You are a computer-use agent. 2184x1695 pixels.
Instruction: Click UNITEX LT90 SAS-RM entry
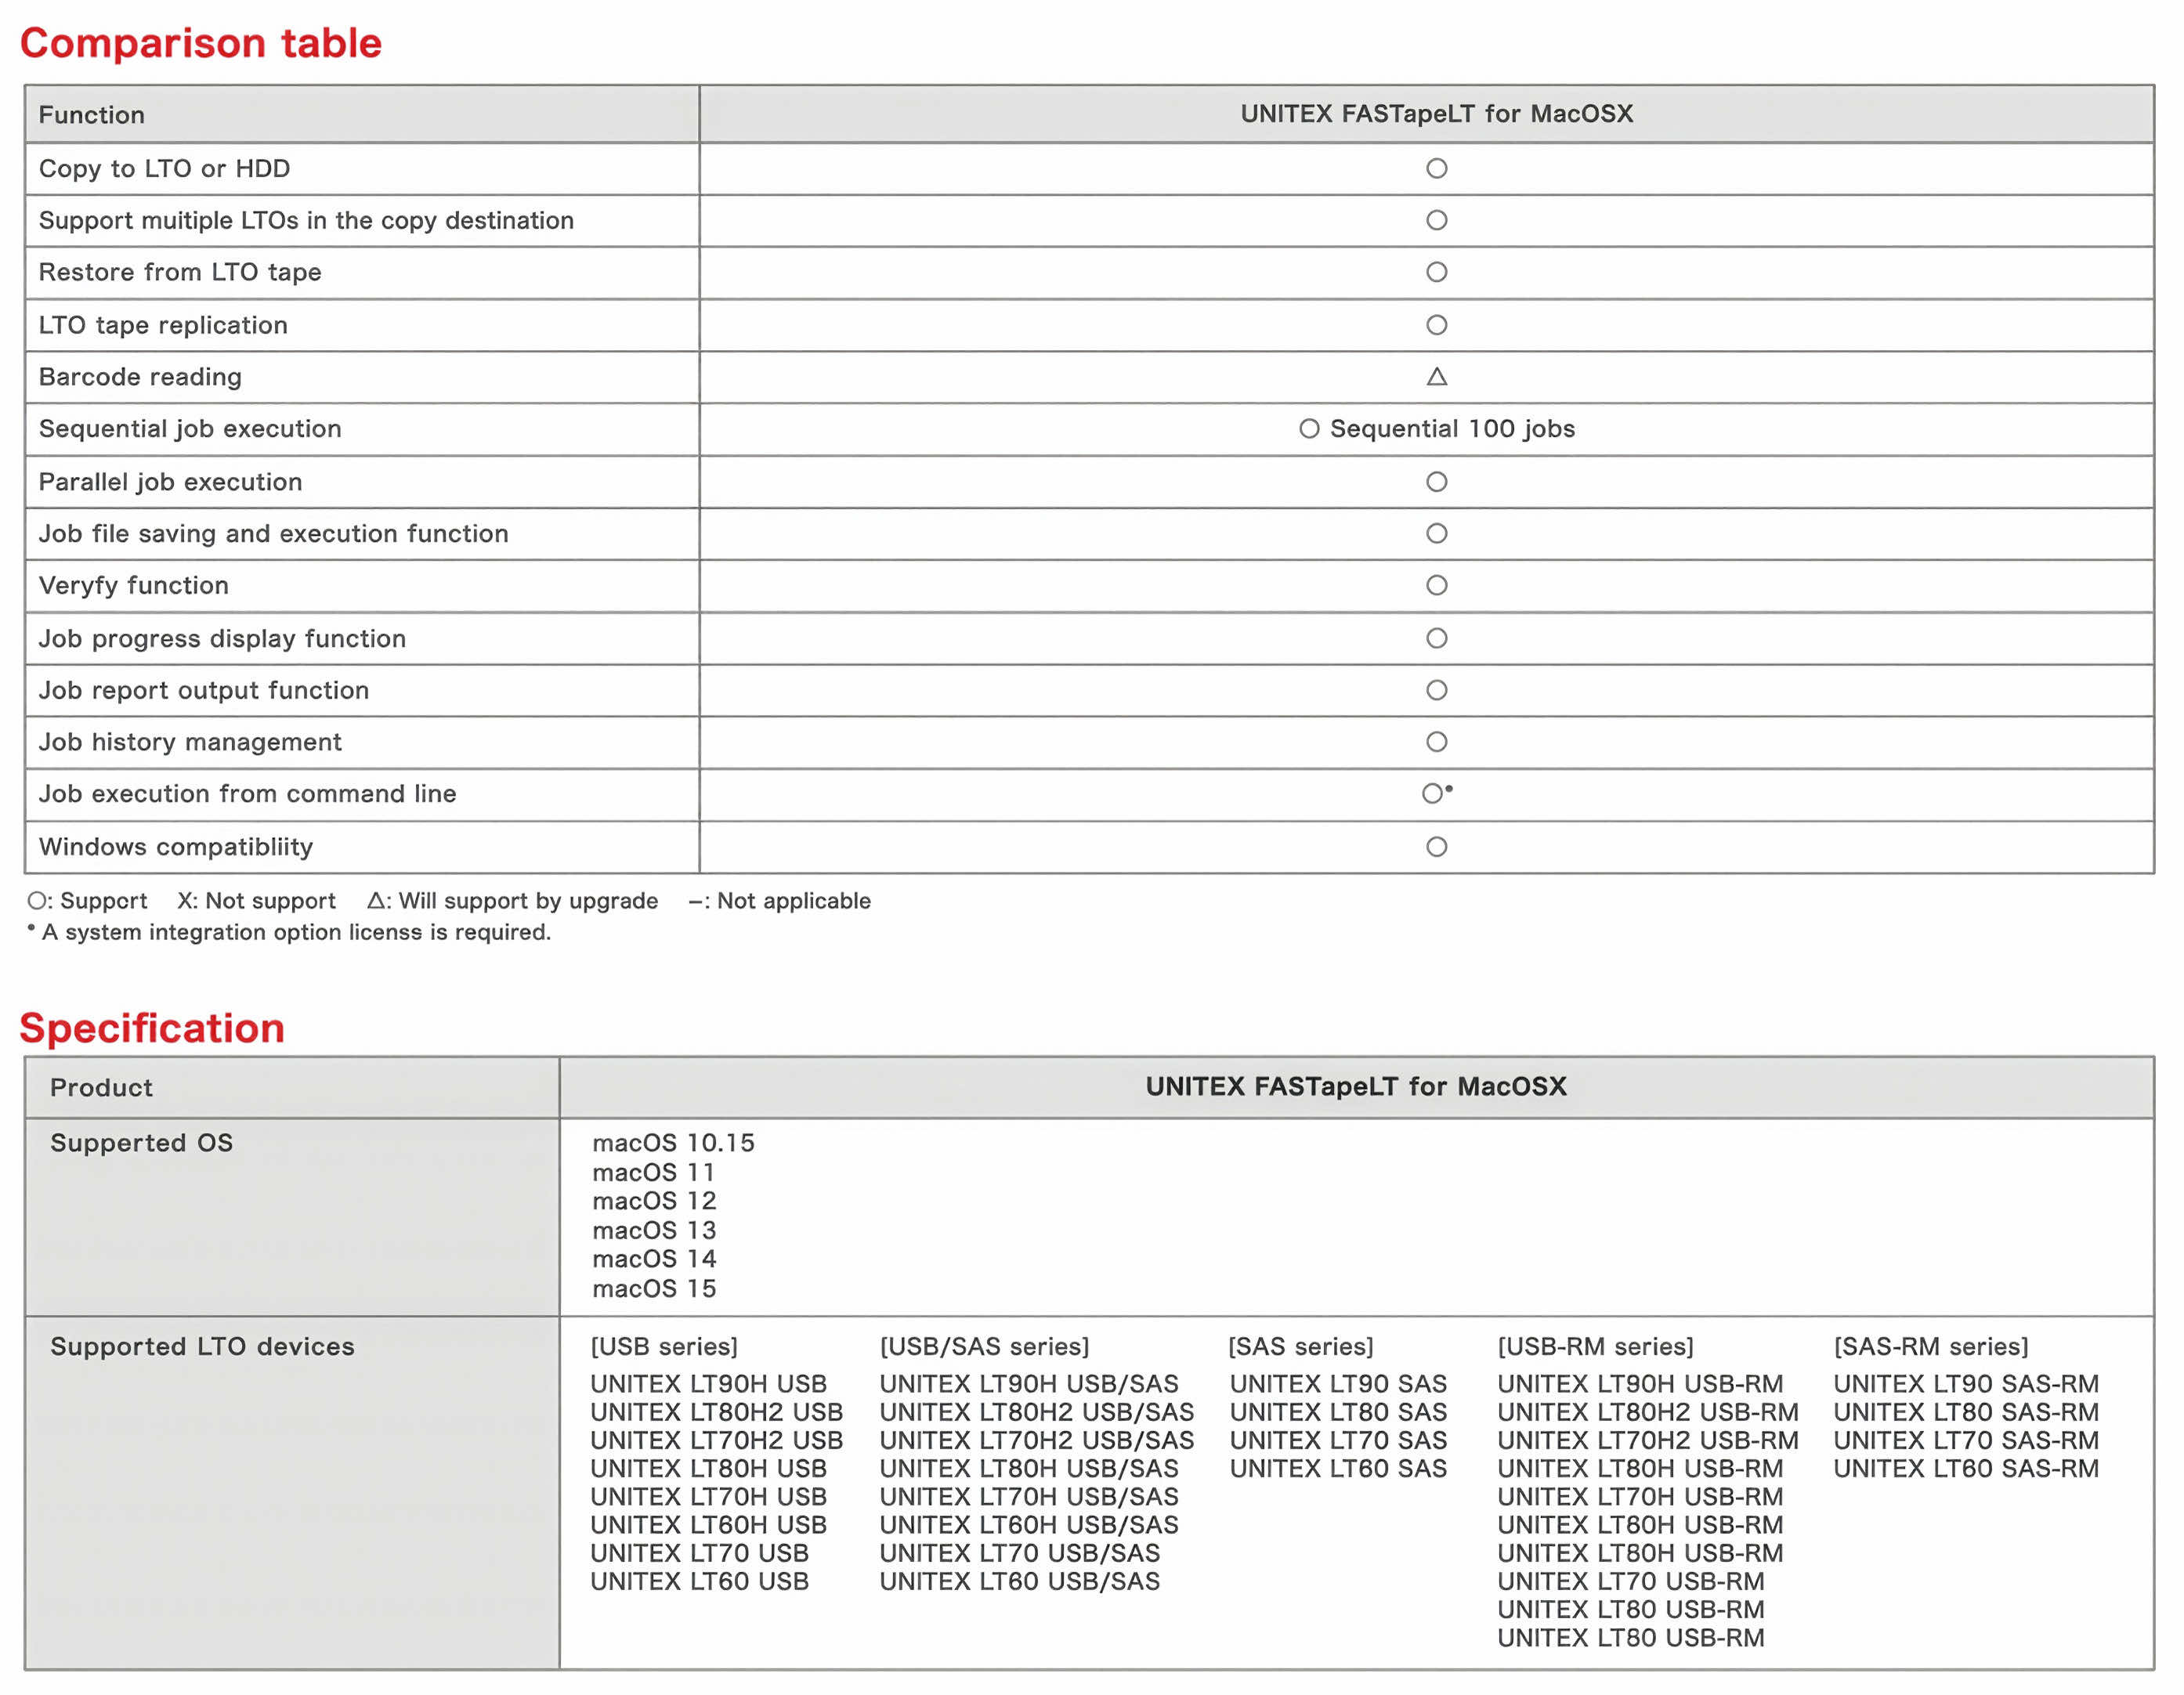(1965, 1384)
